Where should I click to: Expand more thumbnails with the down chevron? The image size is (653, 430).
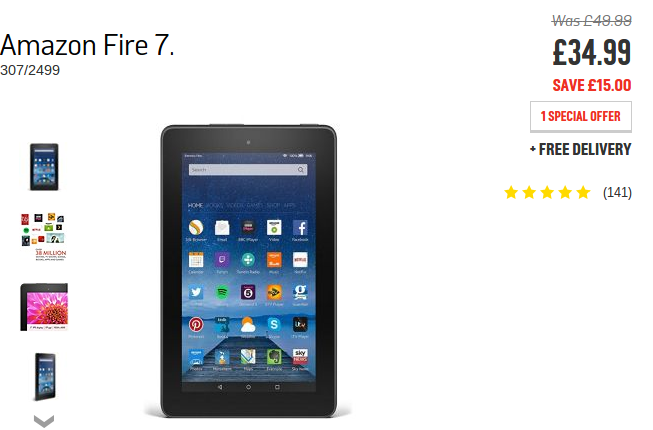(44, 421)
